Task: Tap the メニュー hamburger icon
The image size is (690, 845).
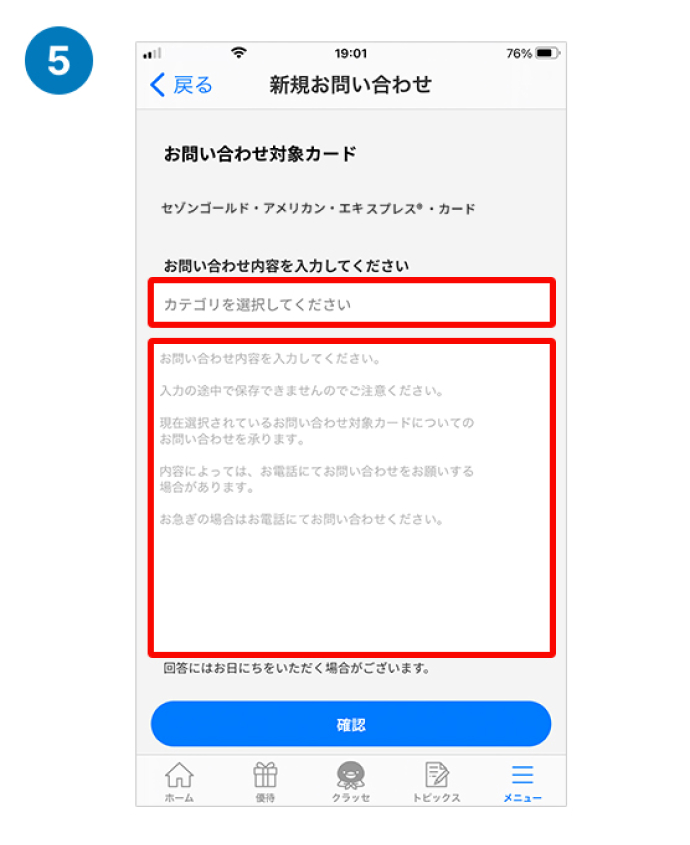Action: (x=522, y=774)
